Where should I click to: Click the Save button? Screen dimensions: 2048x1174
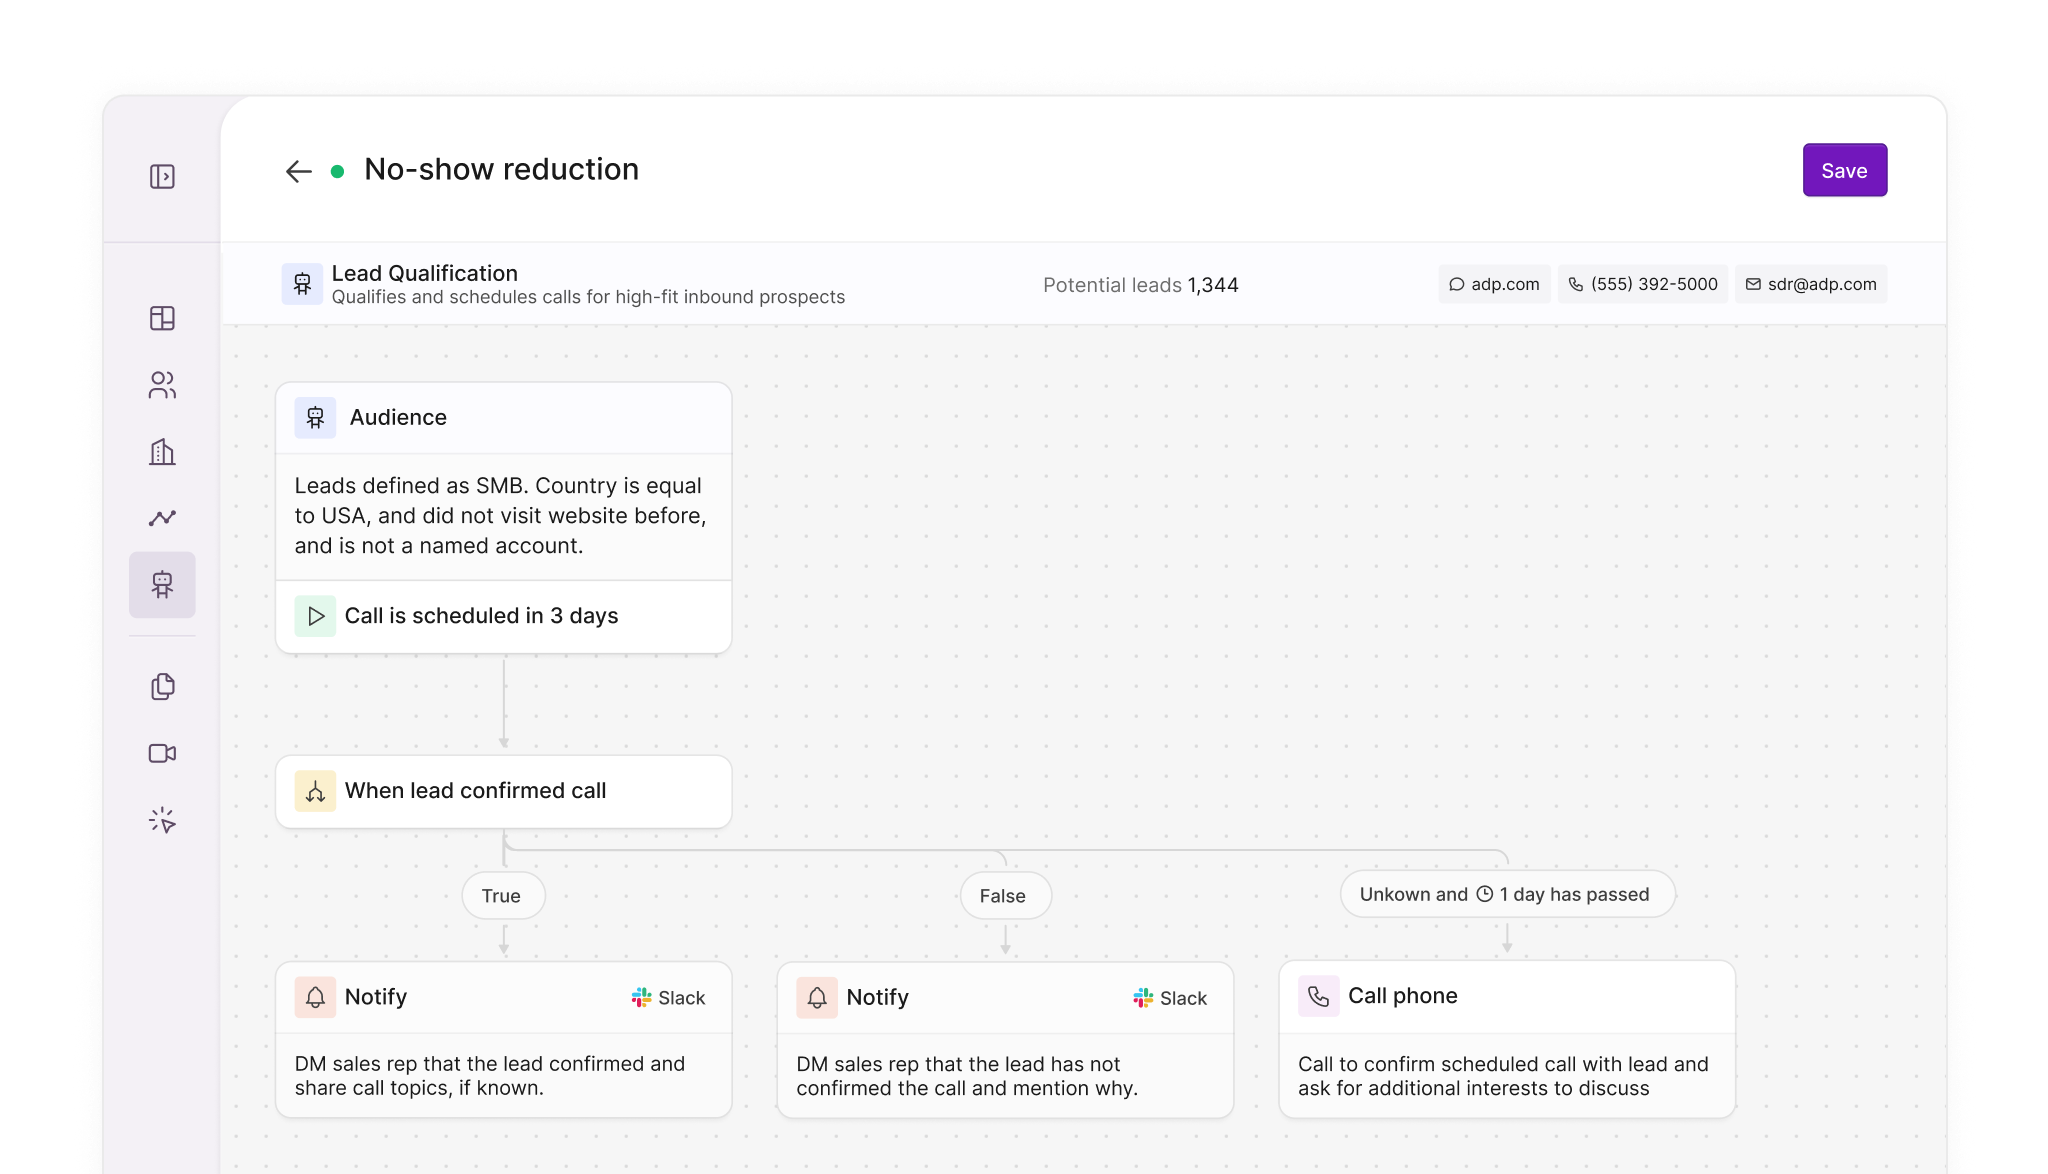(x=1844, y=170)
